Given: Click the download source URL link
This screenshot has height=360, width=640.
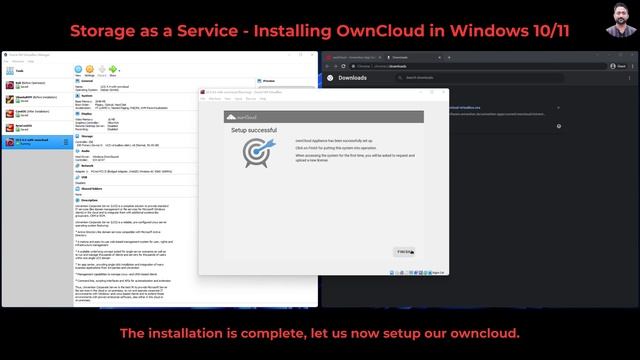Looking at the screenshot, I should coord(497,114).
